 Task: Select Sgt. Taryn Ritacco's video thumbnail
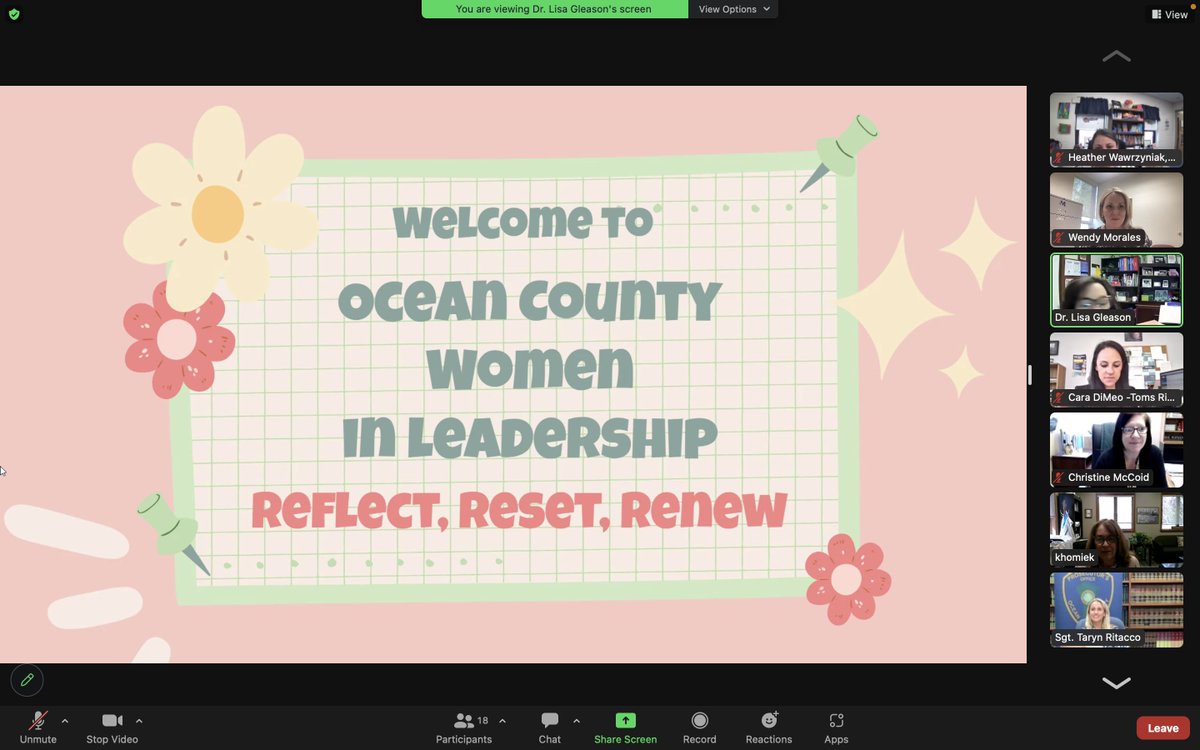tap(1116, 610)
